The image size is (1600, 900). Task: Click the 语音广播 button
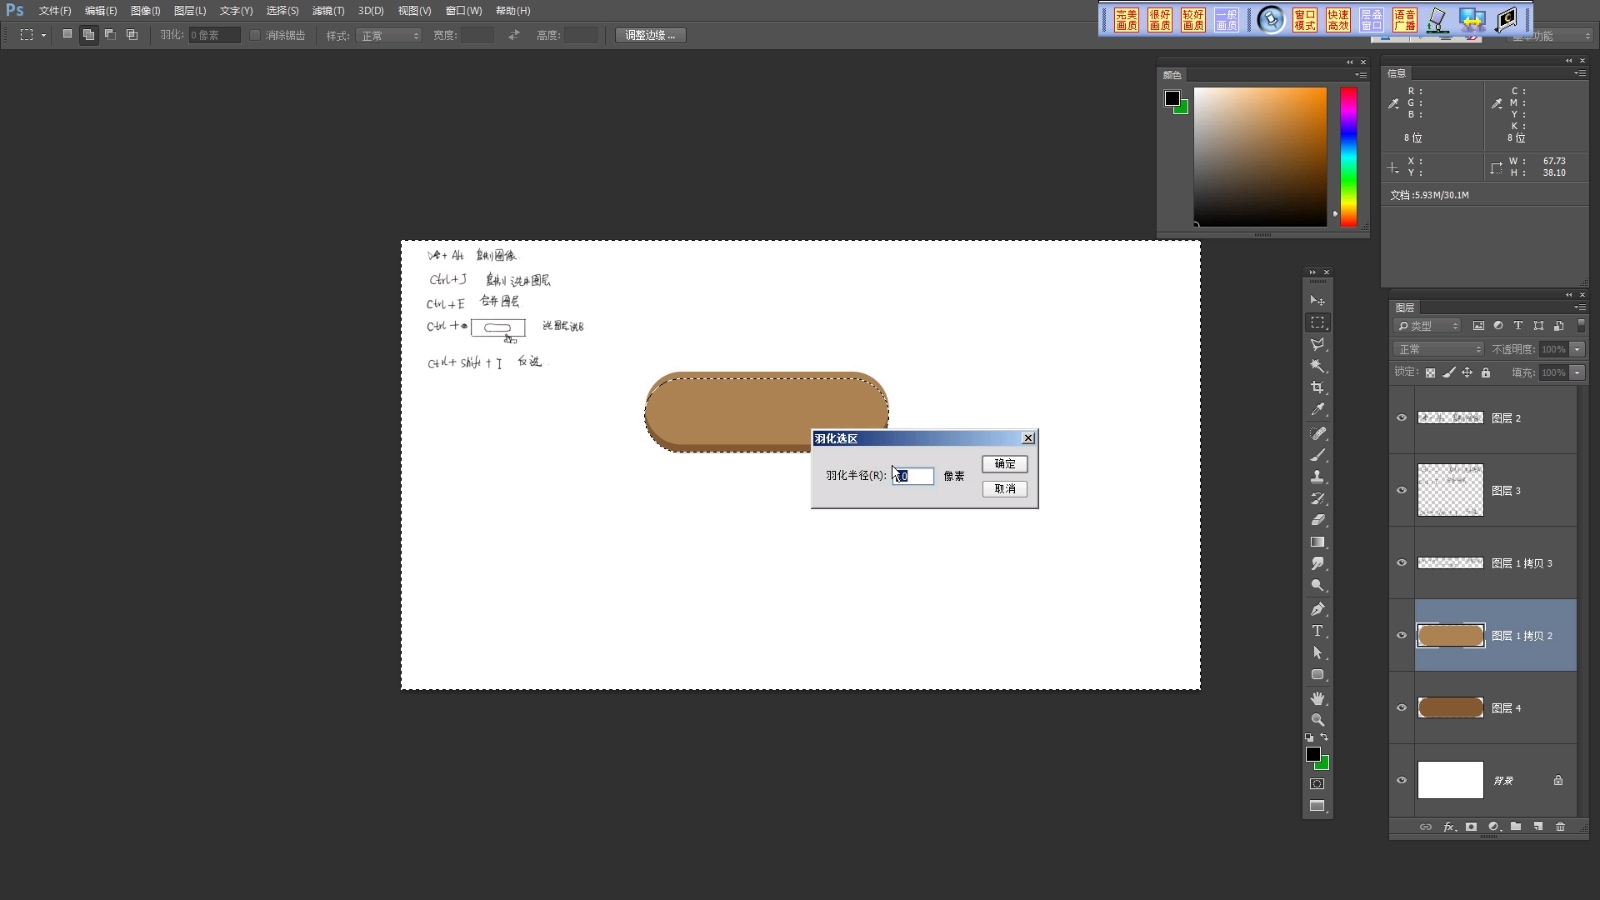point(1404,20)
